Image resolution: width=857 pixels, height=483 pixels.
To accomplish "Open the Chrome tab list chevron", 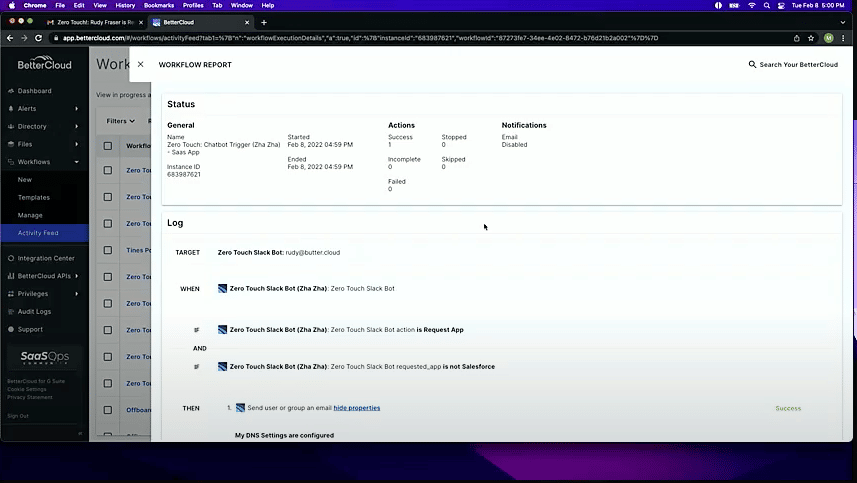I will (x=843, y=22).
